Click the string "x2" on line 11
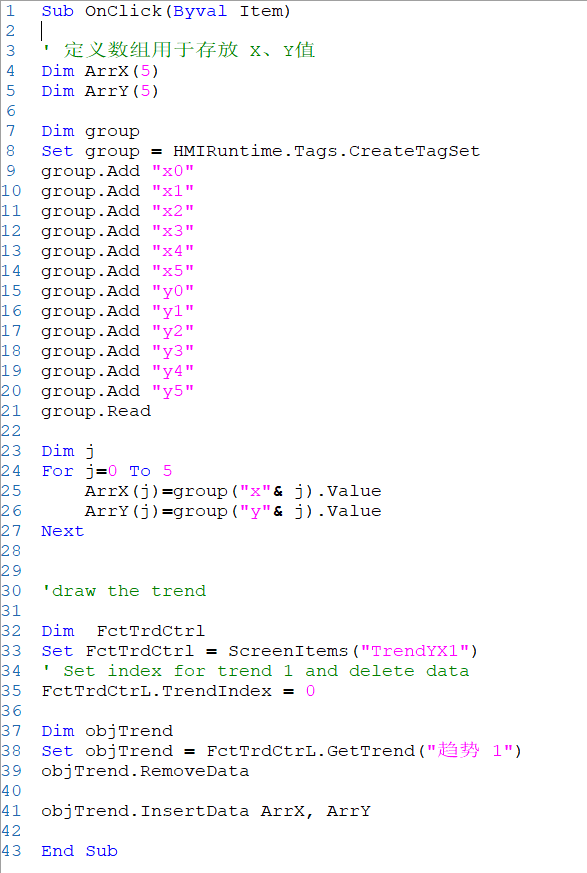This screenshot has width=587, height=873. tap(173, 211)
